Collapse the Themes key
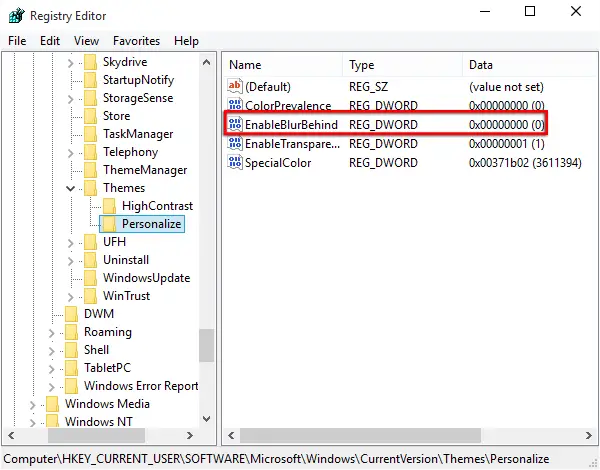Image resolution: width=600 pixels, height=470 pixels. click(70, 188)
